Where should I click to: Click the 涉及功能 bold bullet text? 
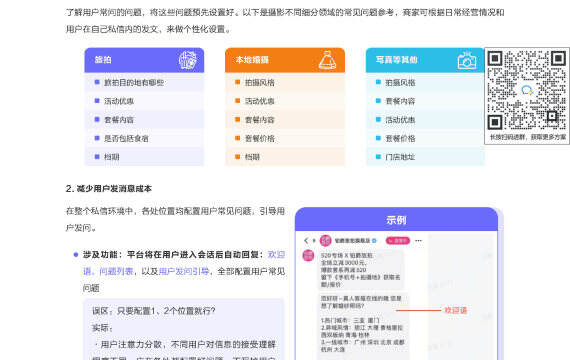(x=173, y=254)
